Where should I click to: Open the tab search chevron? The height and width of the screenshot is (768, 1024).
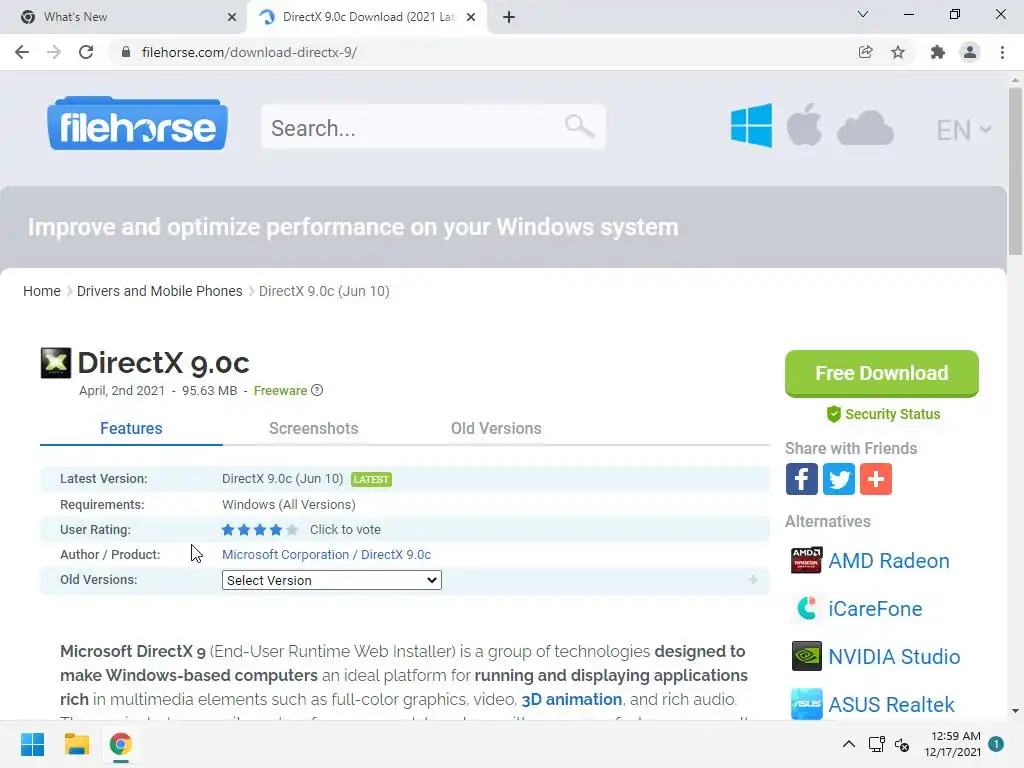pyautogui.click(x=863, y=14)
